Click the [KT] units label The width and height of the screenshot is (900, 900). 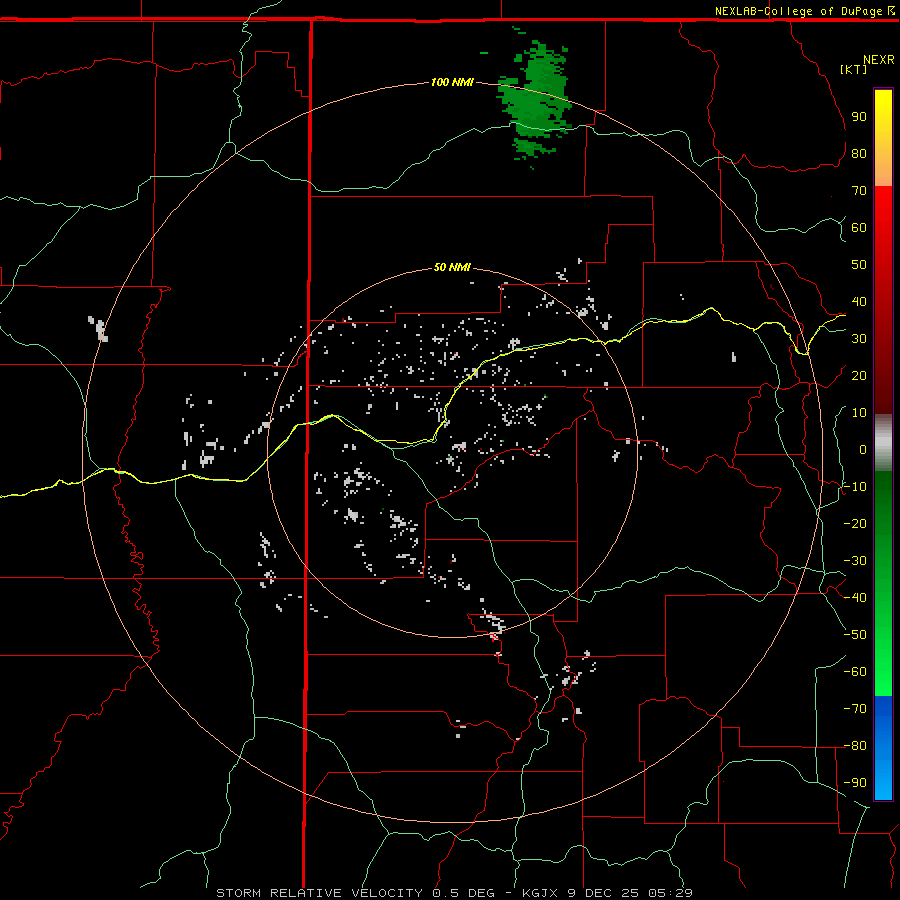(854, 69)
